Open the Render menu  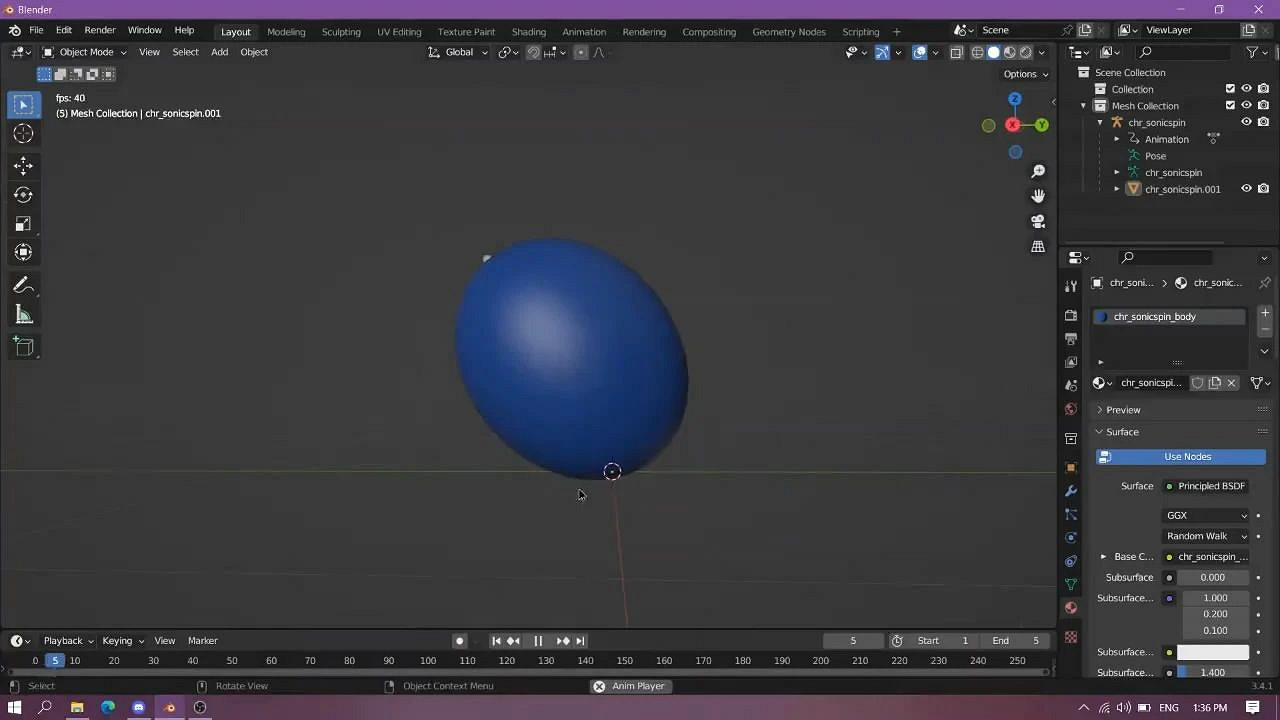click(99, 31)
